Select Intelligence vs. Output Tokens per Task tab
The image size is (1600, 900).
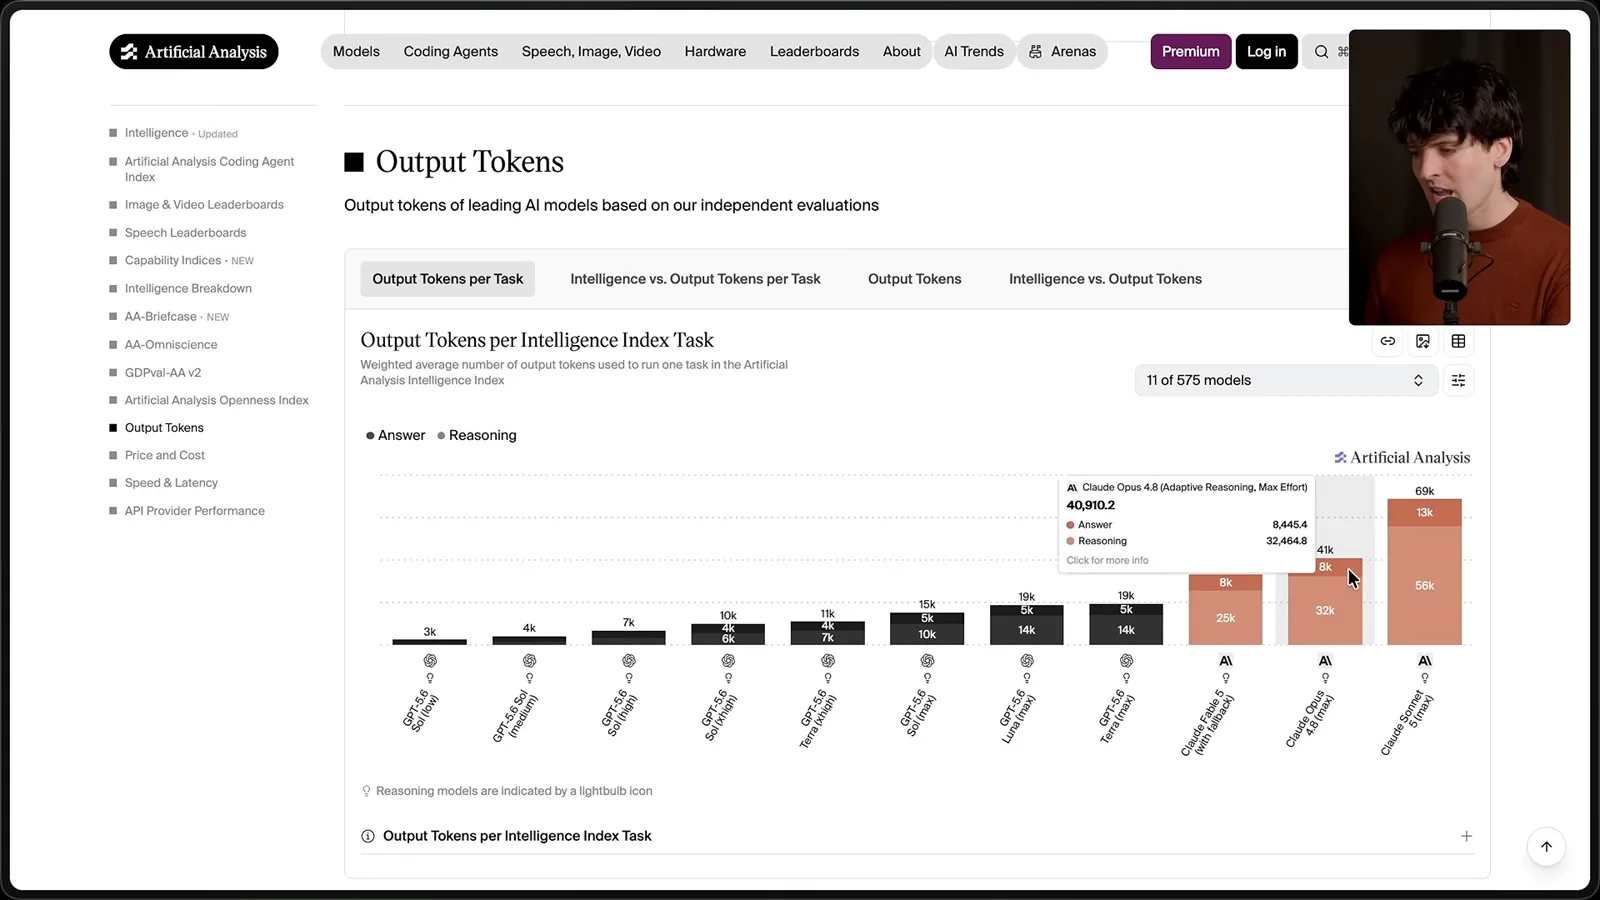(x=695, y=279)
